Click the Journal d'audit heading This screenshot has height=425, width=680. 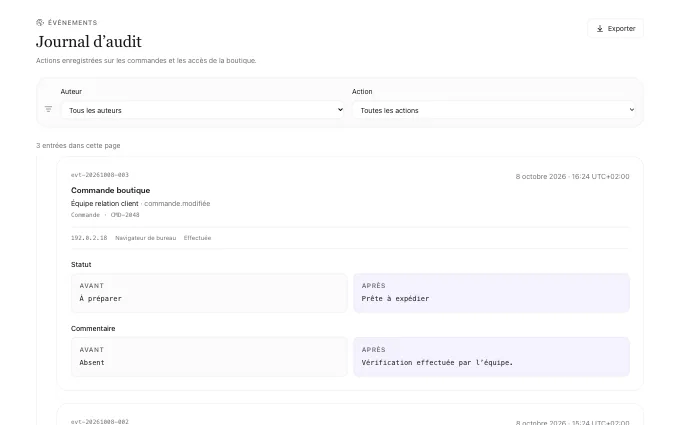[89, 42]
